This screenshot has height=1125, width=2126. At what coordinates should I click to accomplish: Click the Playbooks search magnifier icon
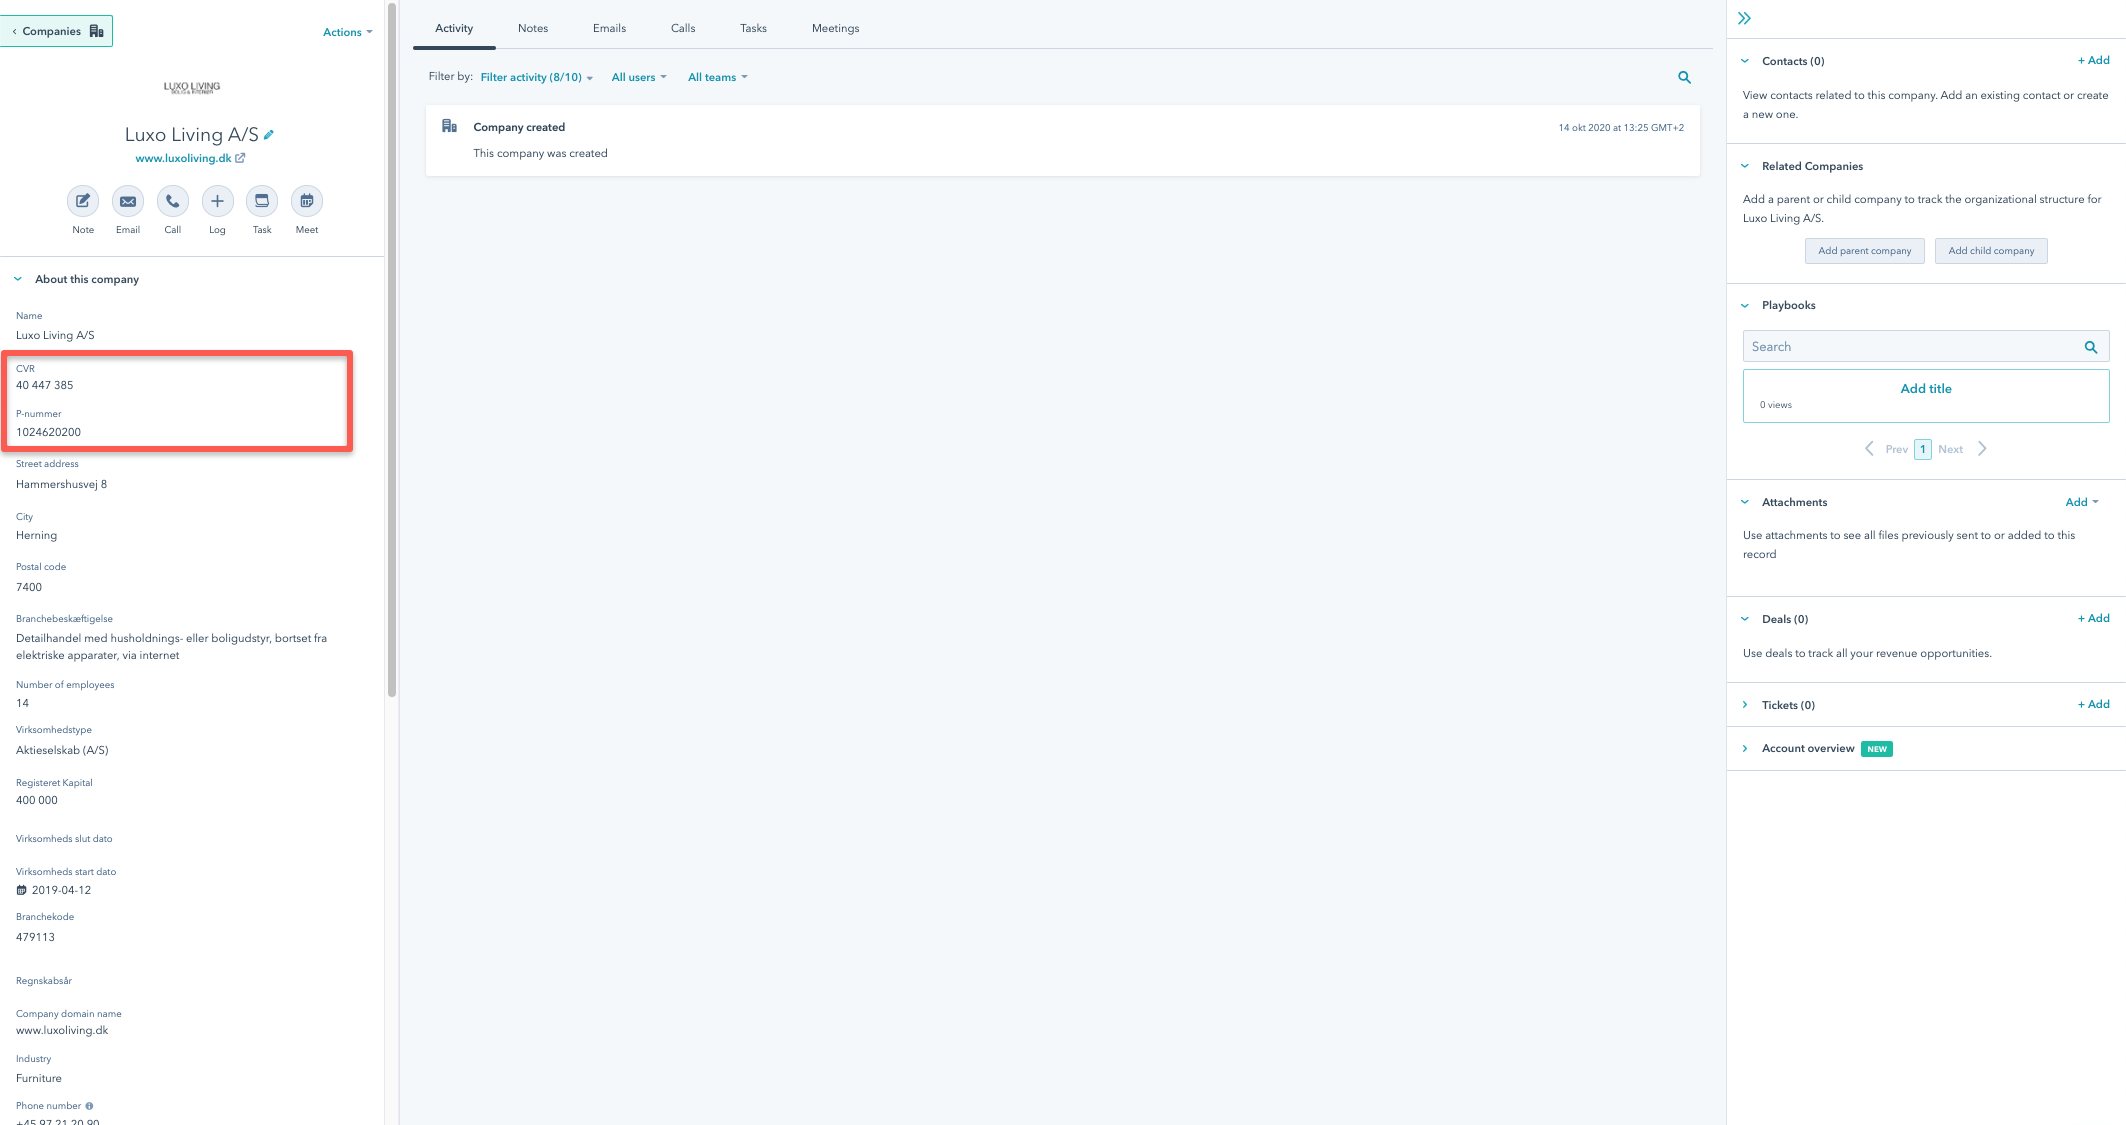tap(2091, 347)
